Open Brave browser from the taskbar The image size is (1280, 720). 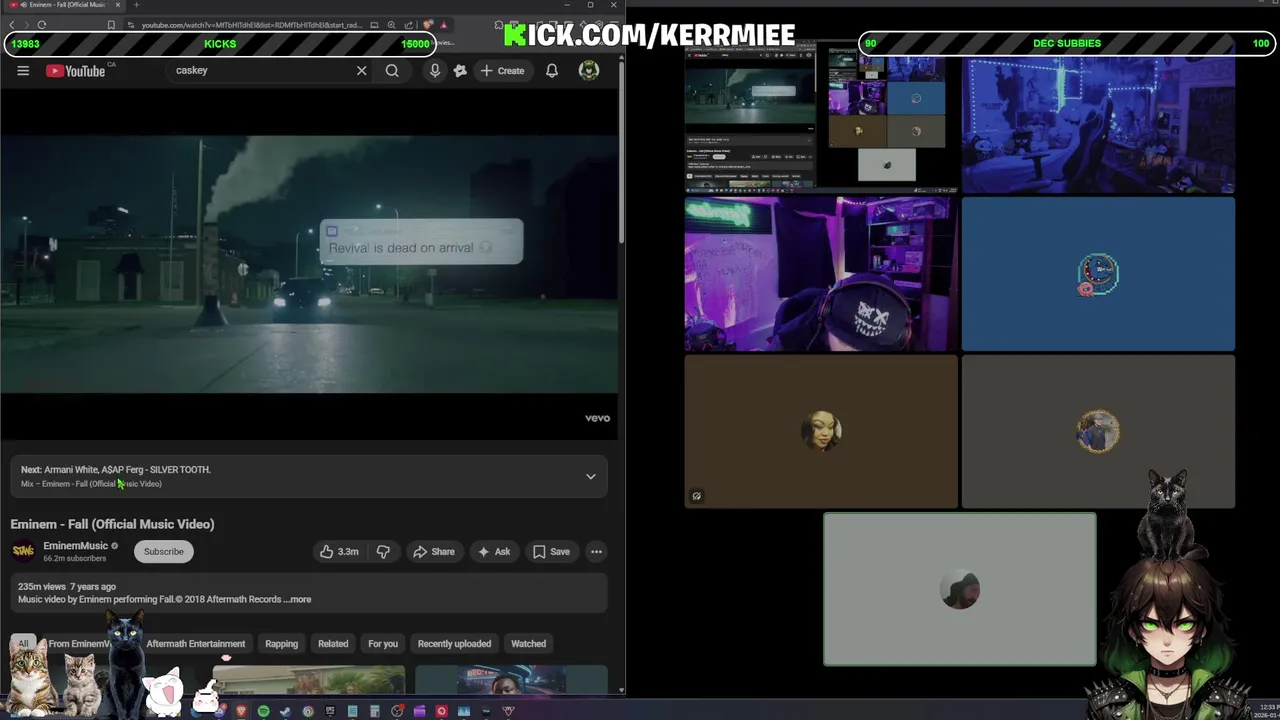(x=241, y=711)
